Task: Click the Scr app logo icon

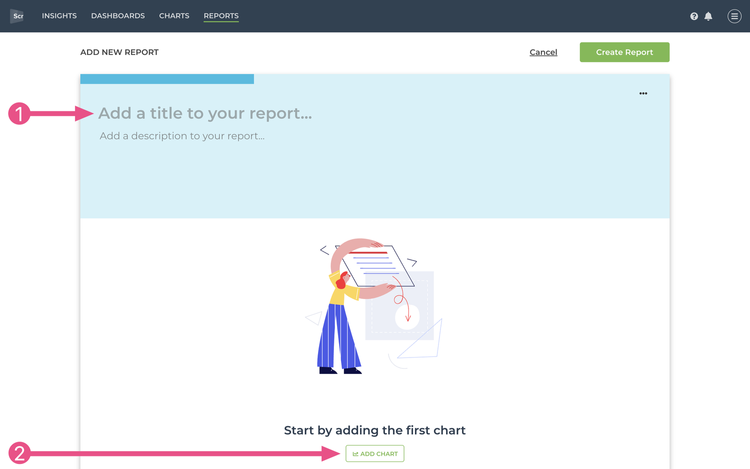Action: (17, 16)
